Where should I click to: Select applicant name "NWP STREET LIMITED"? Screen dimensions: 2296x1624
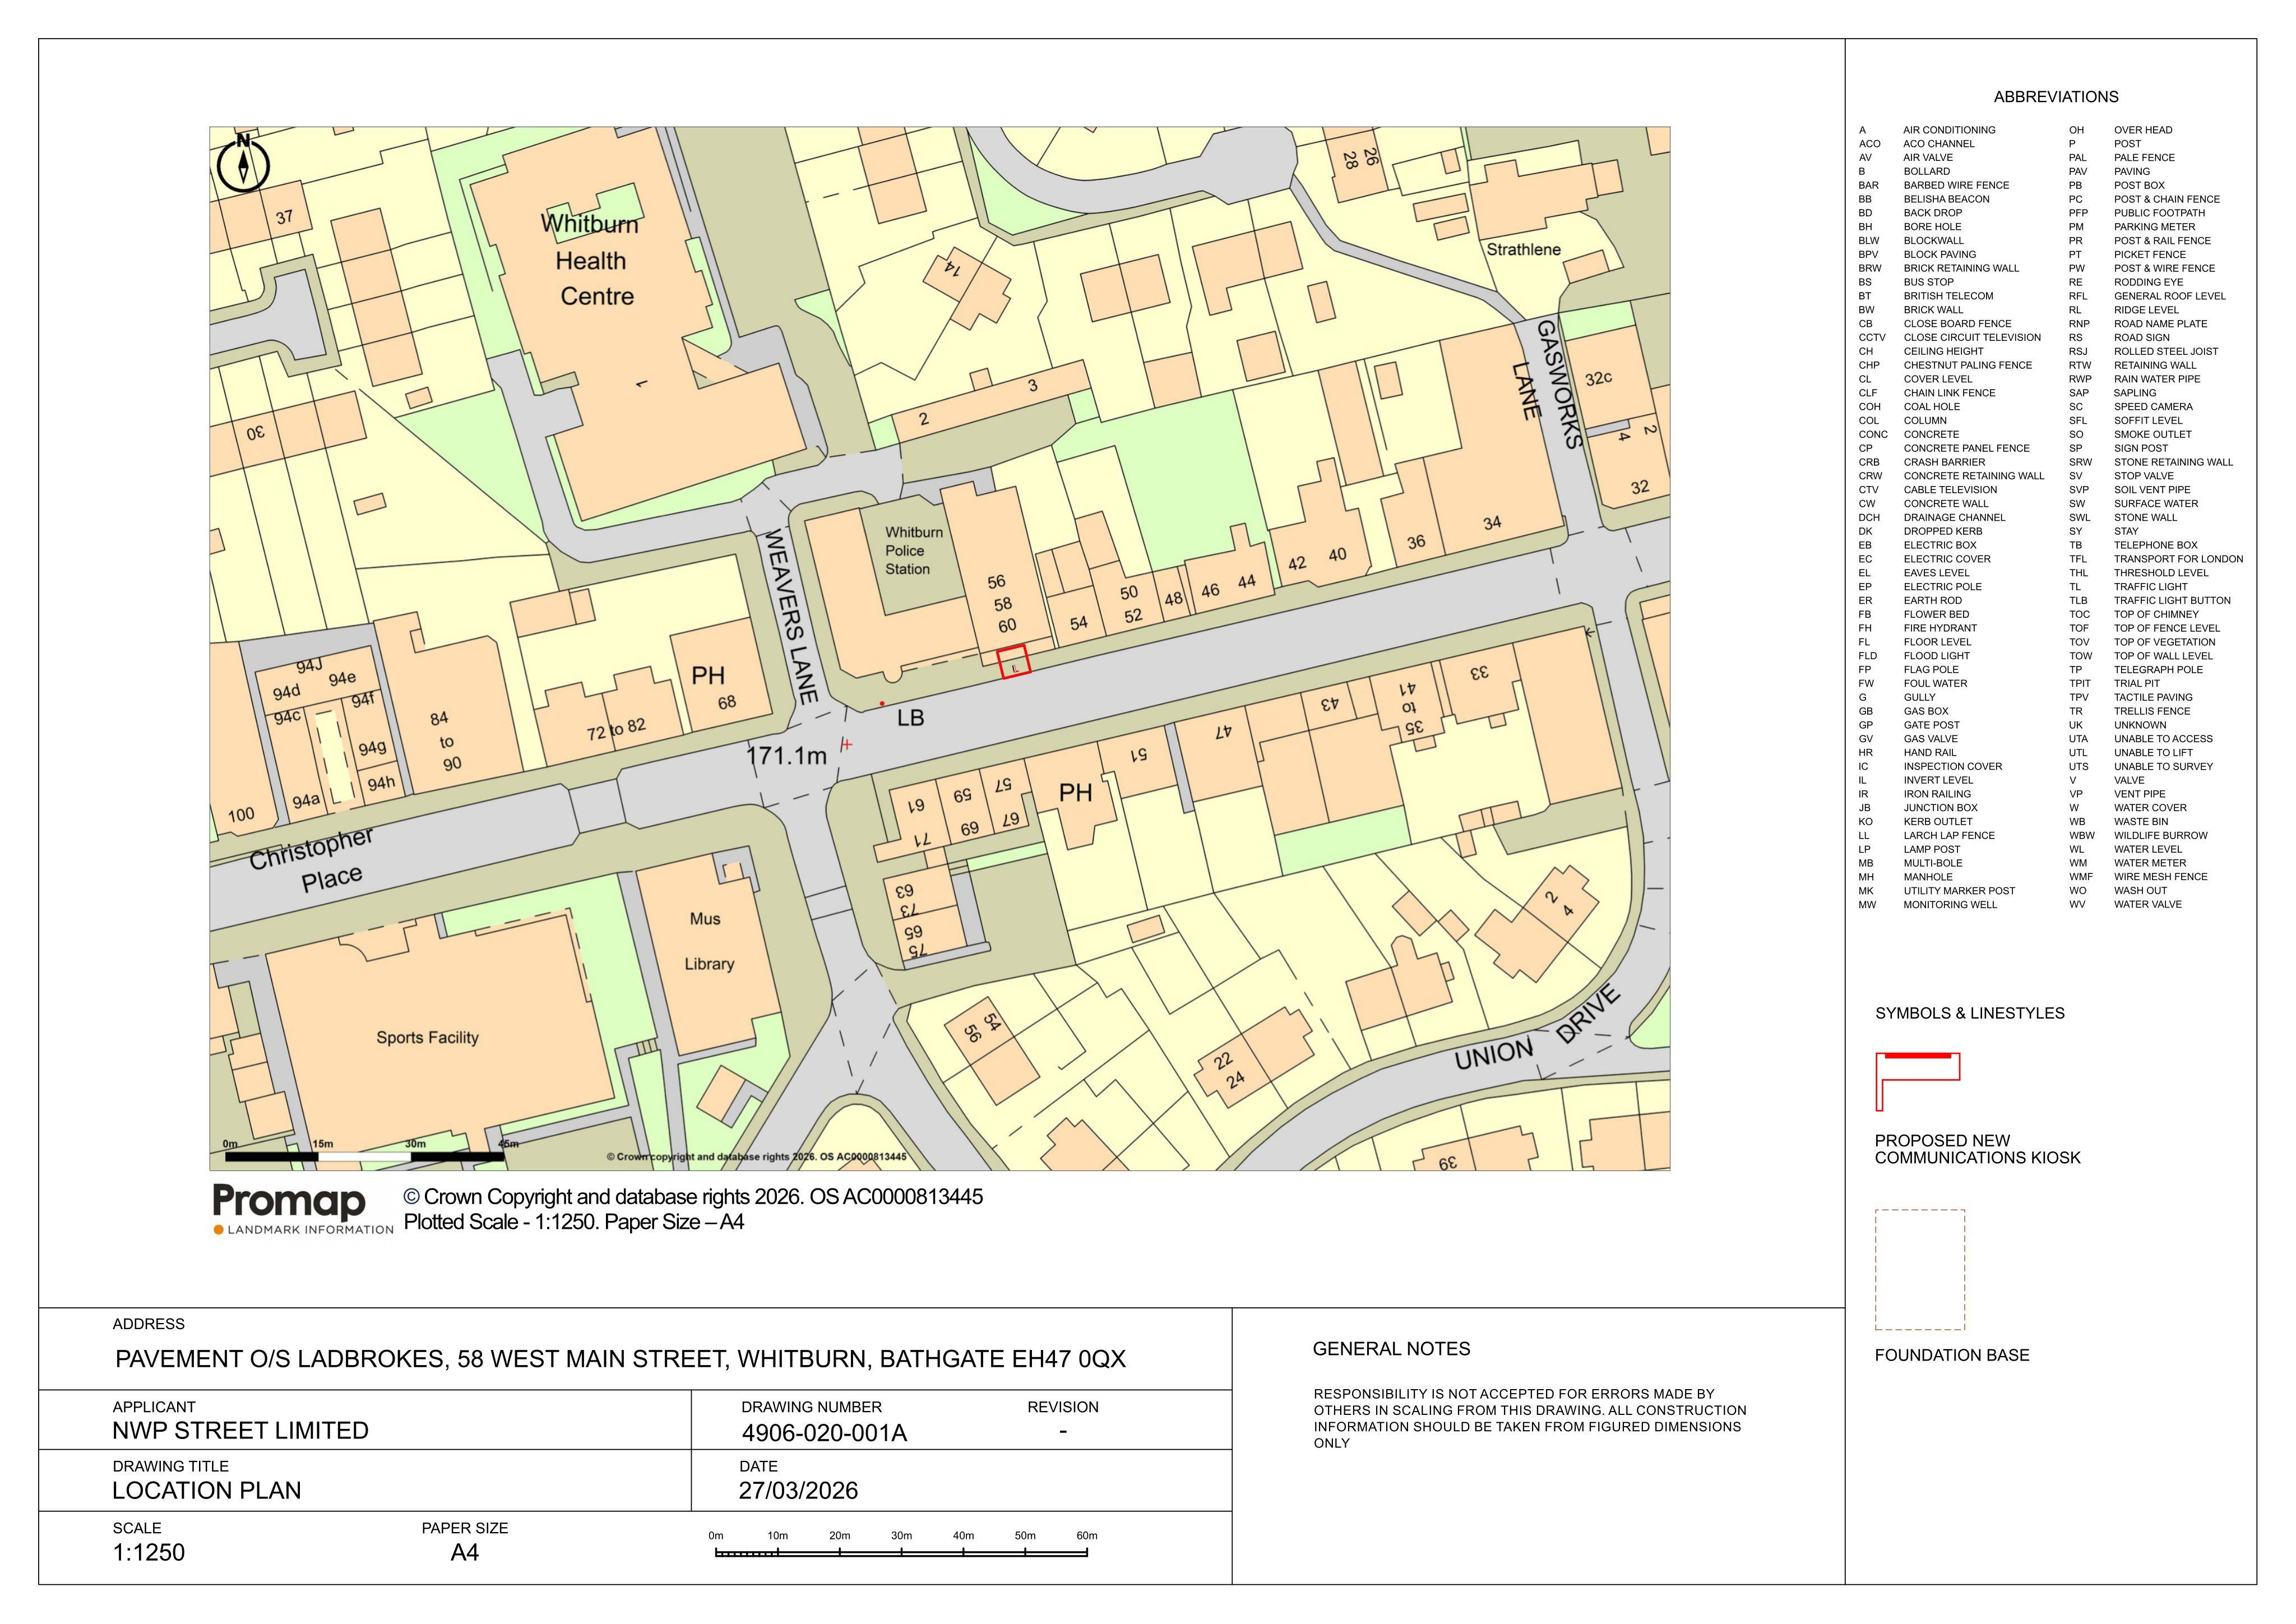point(240,1431)
